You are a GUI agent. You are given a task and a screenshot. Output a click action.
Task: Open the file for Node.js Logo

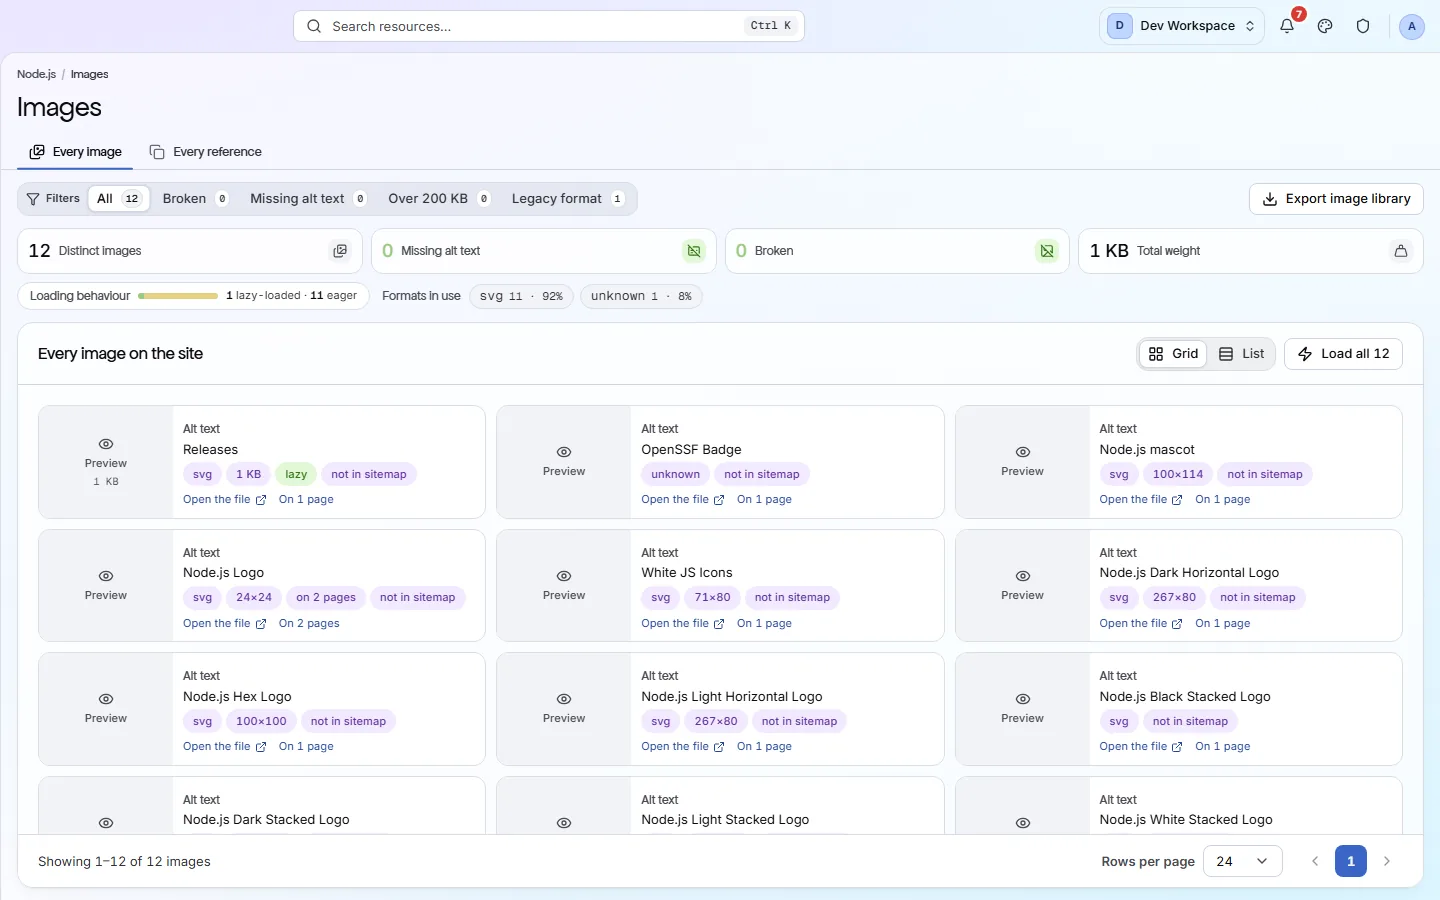click(225, 624)
